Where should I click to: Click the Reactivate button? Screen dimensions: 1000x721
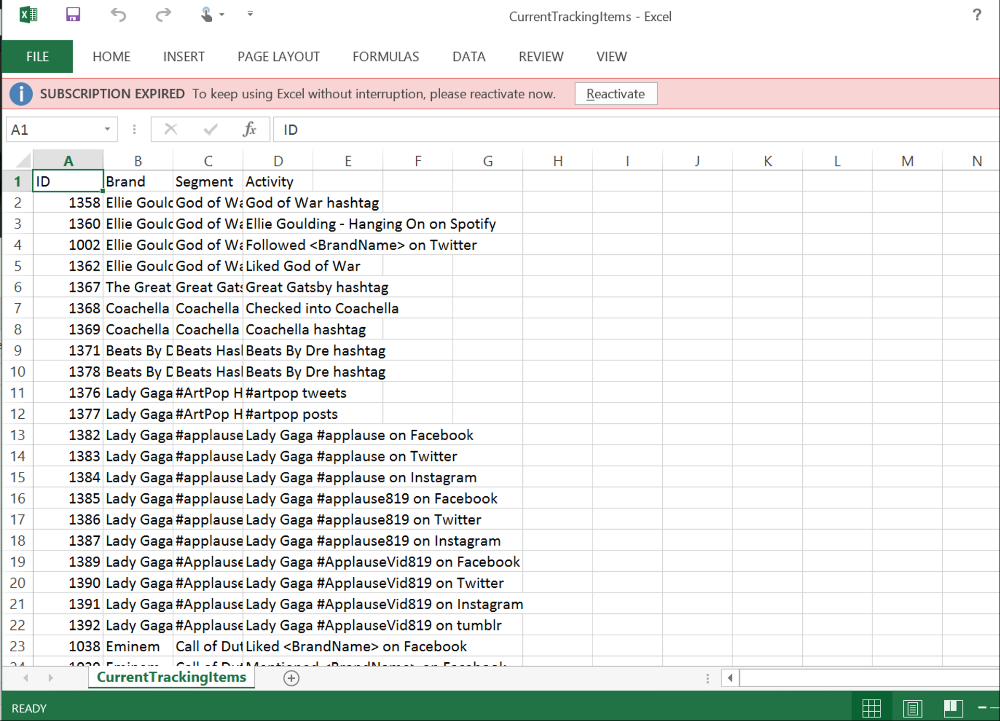pyautogui.click(x=615, y=94)
